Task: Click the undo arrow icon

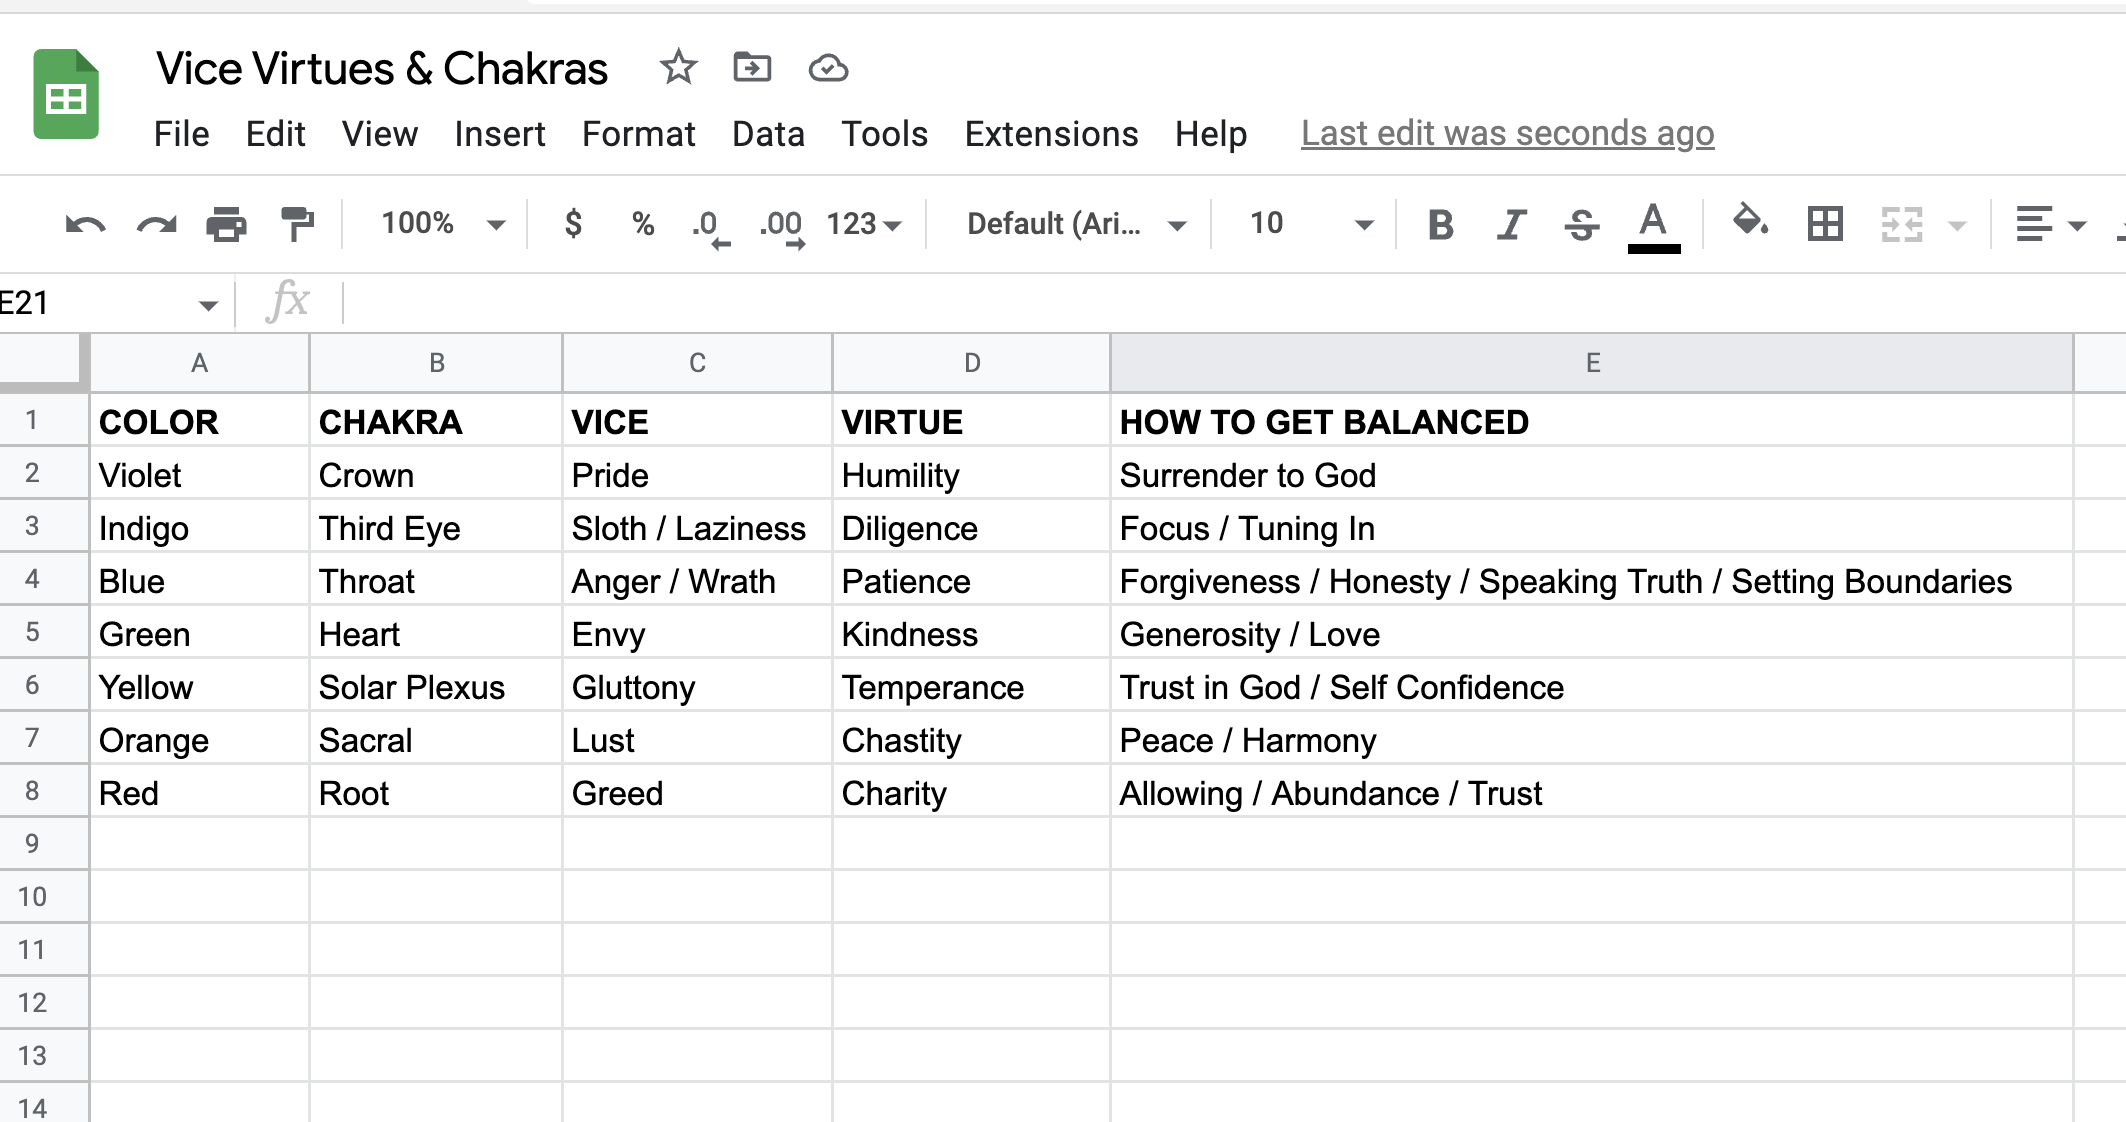Action: tap(85, 224)
